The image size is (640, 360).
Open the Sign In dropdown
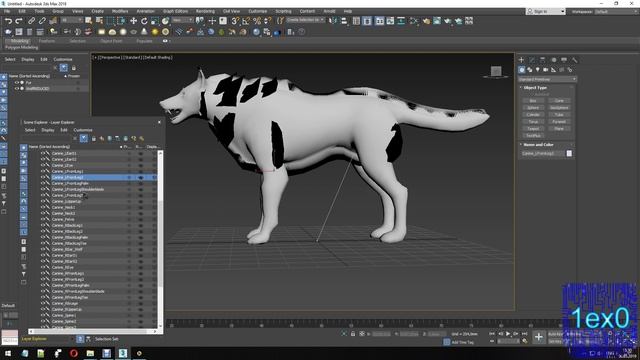tap(546, 11)
